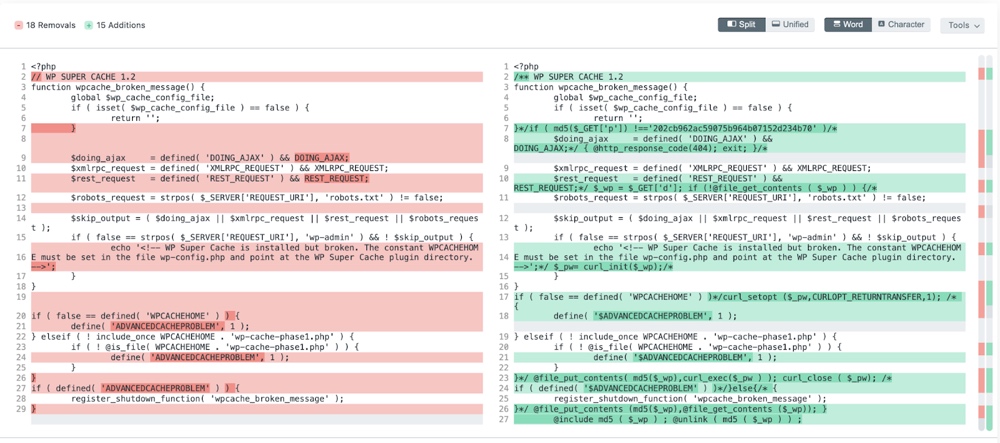Select the Split diff view toggle

[x=742, y=25]
